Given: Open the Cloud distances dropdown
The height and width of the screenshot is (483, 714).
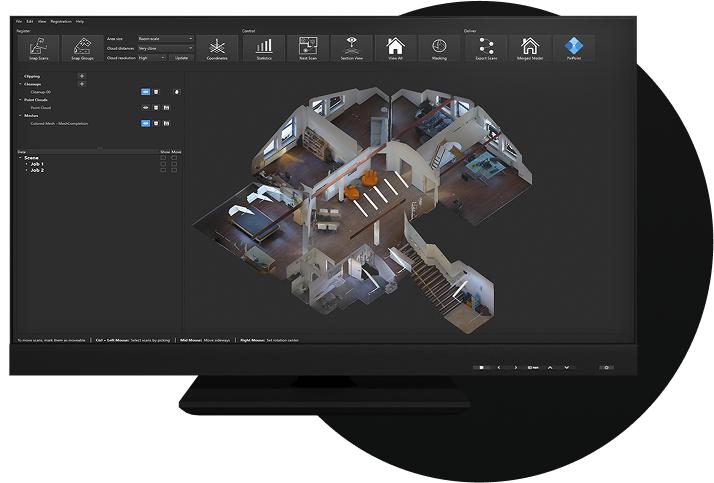Looking at the screenshot, I should [x=165, y=48].
